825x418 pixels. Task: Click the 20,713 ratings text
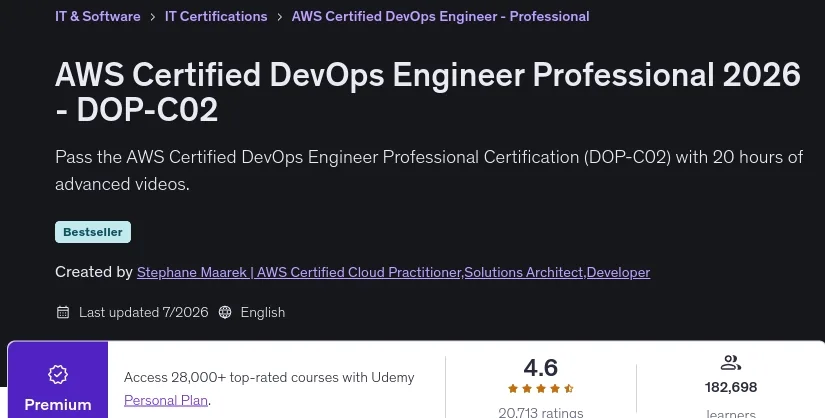(x=540, y=412)
